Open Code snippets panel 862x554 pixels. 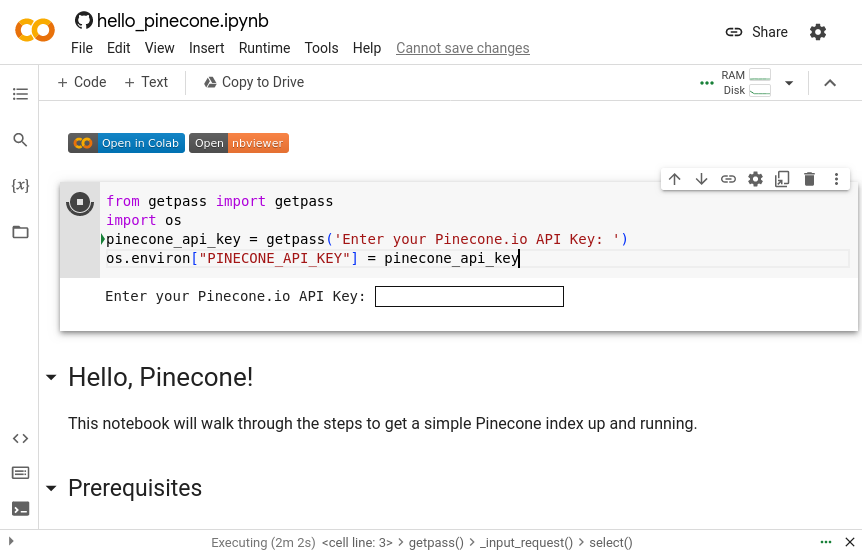(x=20, y=438)
